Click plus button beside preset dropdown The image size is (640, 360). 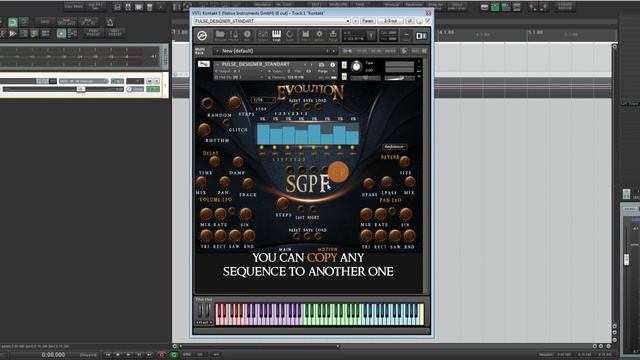(x=356, y=21)
